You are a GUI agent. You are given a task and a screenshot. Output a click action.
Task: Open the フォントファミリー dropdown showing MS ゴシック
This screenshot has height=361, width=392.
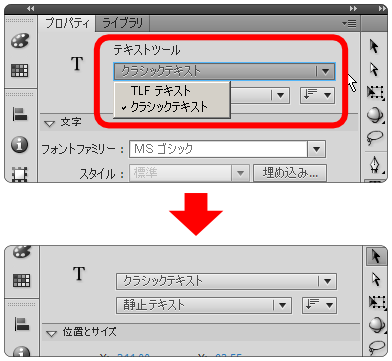pyautogui.click(x=227, y=149)
